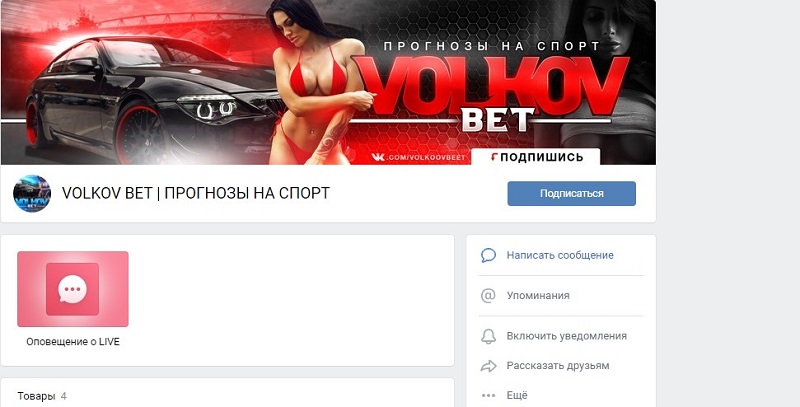Click the VK logo on the cover banner
This screenshot has width=800, height=407.
[x=378, y=157]
